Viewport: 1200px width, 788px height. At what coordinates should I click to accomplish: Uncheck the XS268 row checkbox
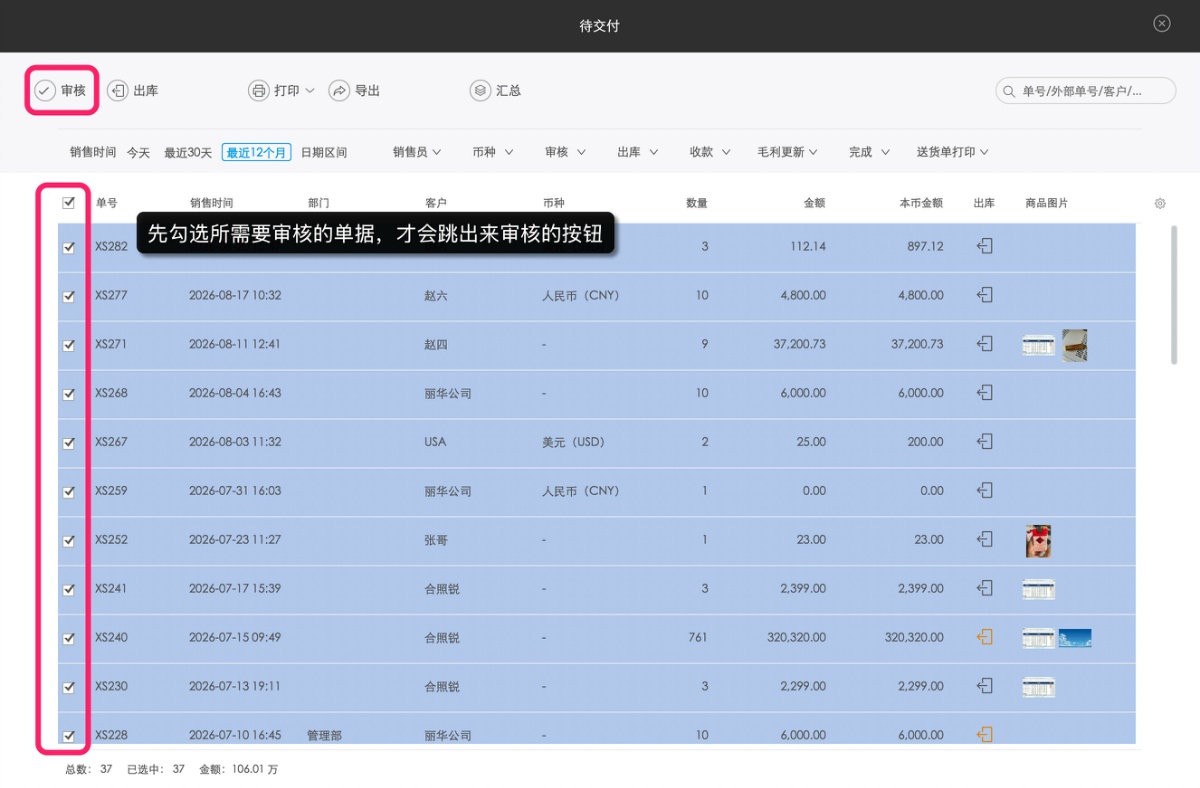point(69,394)
